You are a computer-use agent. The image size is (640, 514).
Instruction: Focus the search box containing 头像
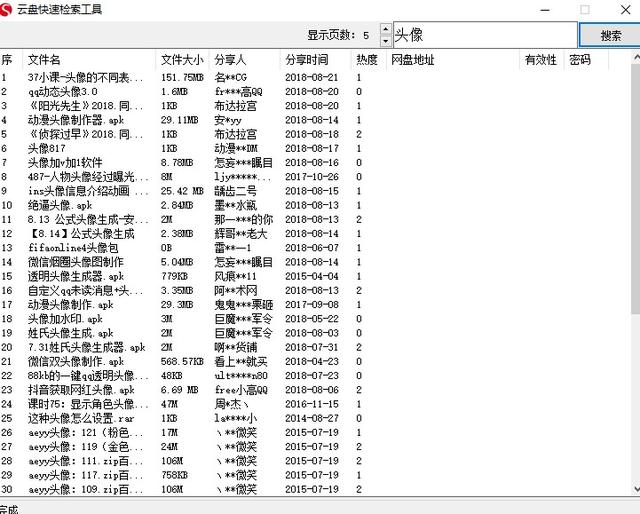tap(485, 35)
